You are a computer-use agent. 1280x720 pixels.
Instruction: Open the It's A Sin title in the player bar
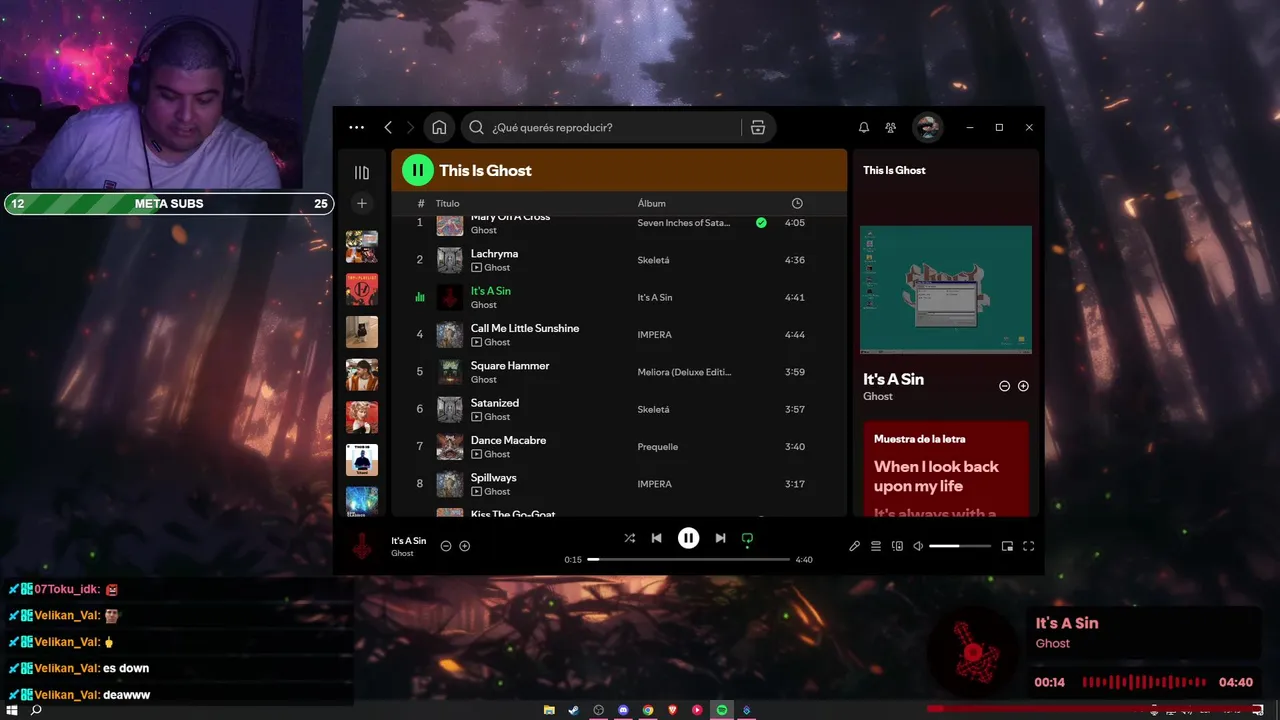(x=409, y=541)
